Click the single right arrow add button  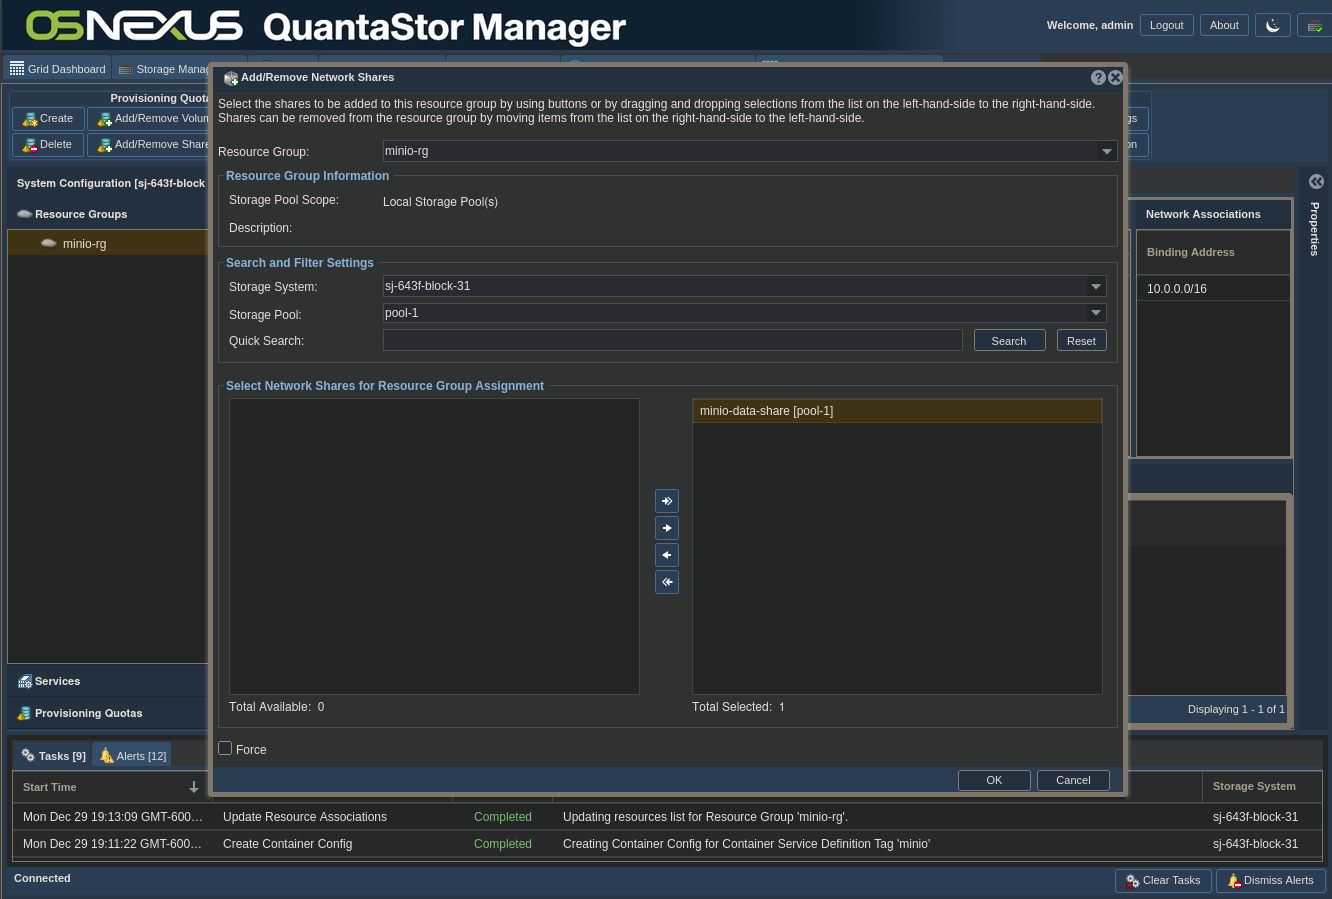[667, 528]
